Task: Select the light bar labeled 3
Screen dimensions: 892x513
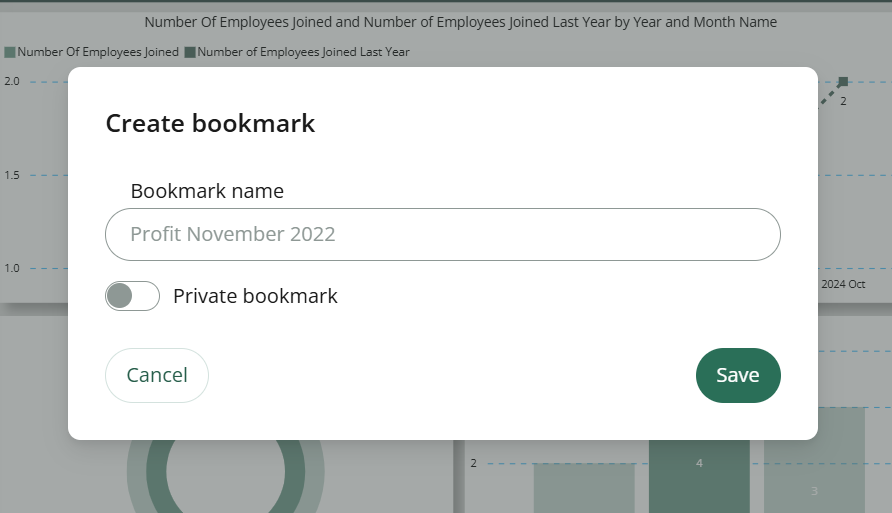Action: point(814,461)
